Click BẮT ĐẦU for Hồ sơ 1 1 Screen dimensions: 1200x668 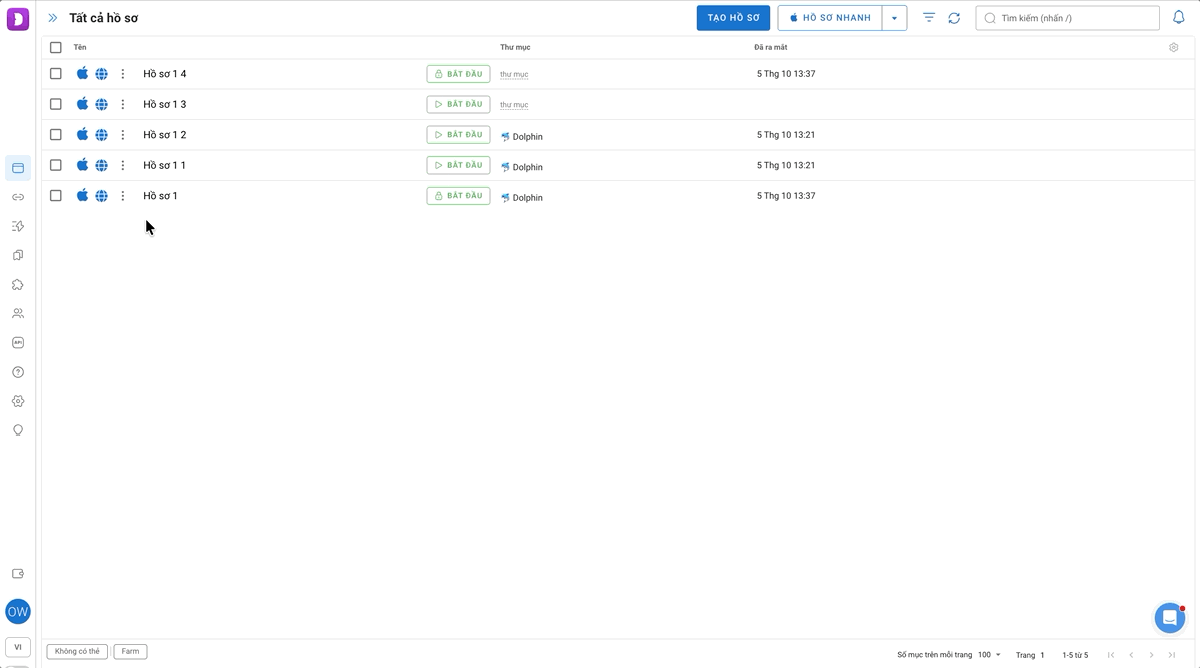tap(458, 165)
